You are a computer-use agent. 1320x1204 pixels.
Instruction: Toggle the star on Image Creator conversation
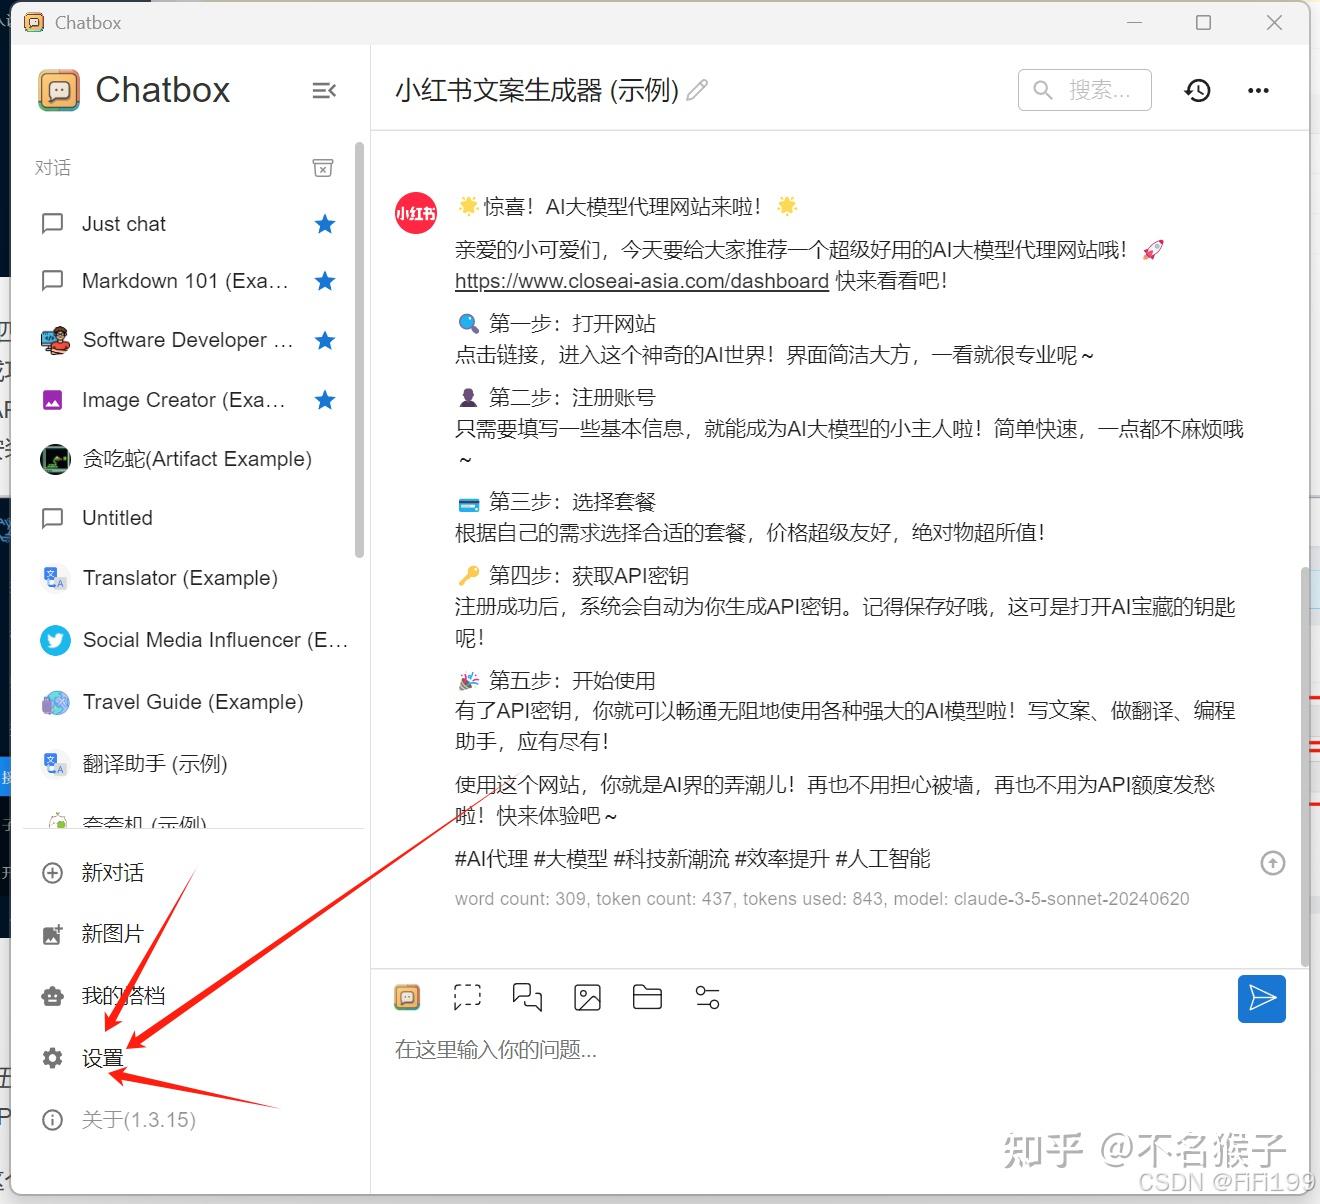pos(324,400)
